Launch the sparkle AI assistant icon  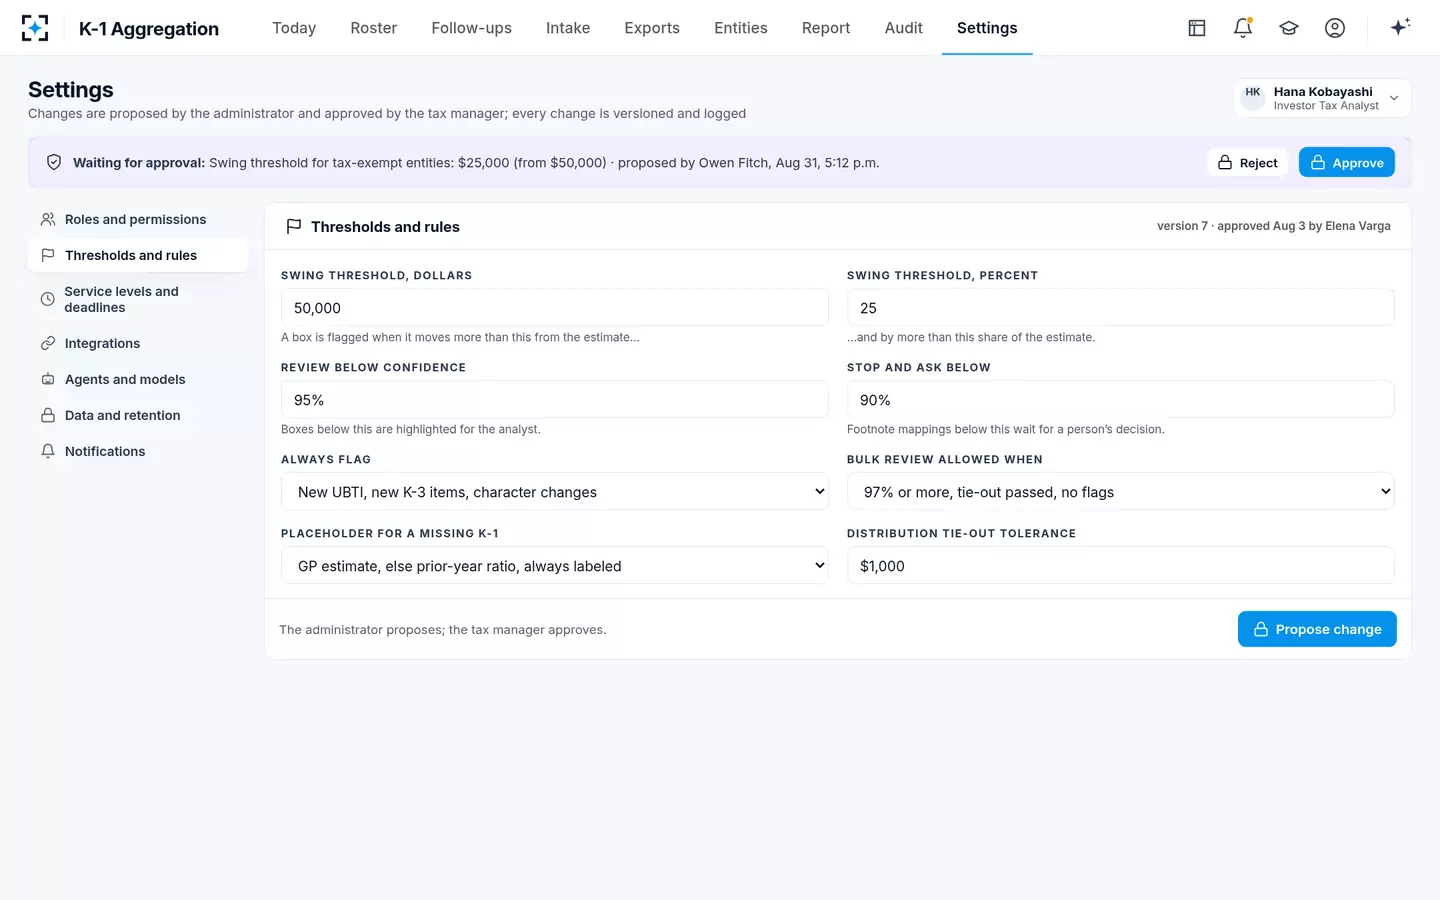1400,27
